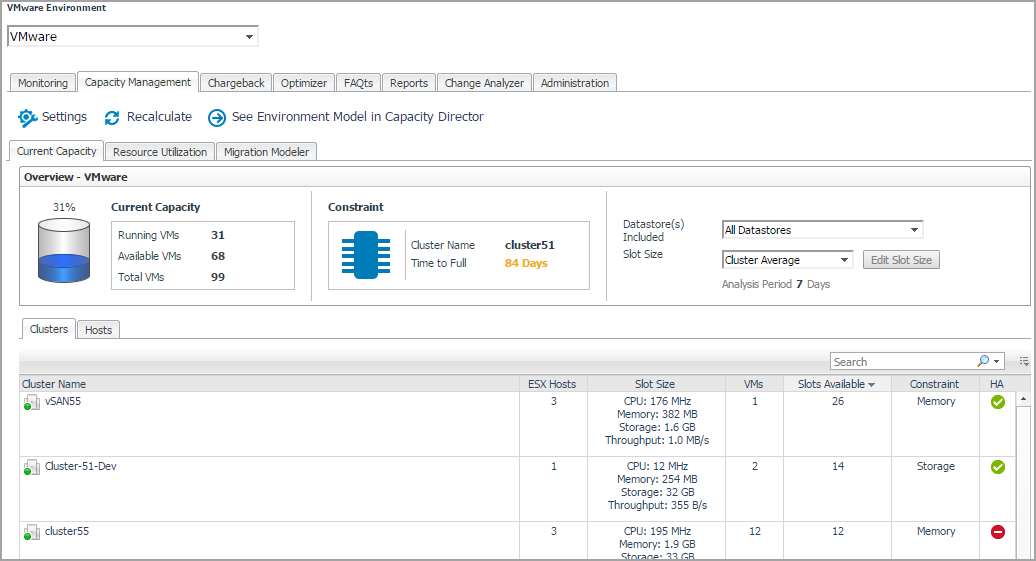Click the Settings gear icon
This screenshot has width=1036, height=561.
point(27,118)
